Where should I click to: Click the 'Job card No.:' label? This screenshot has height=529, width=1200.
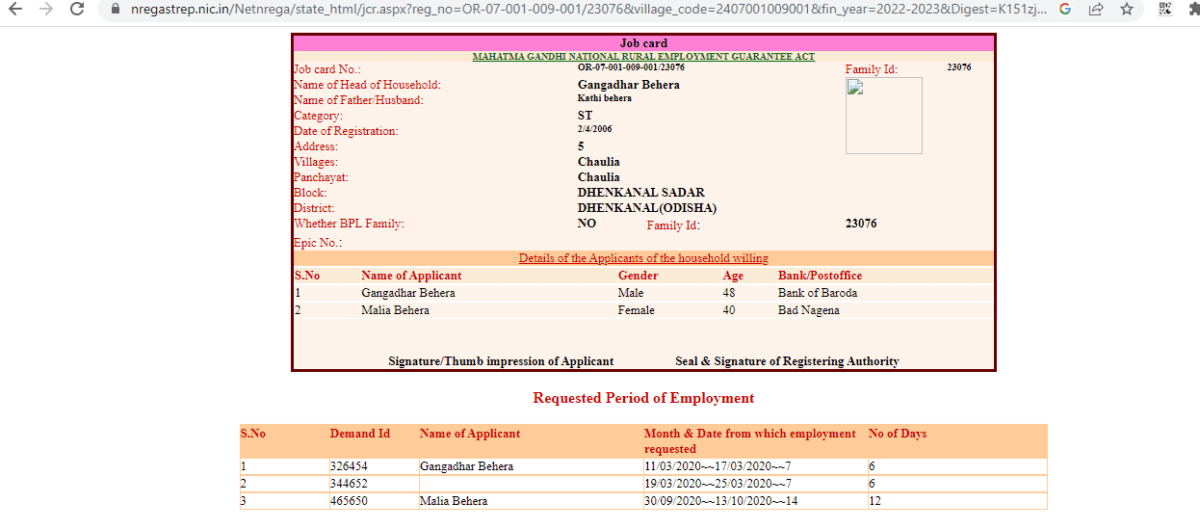click(327, 70)
